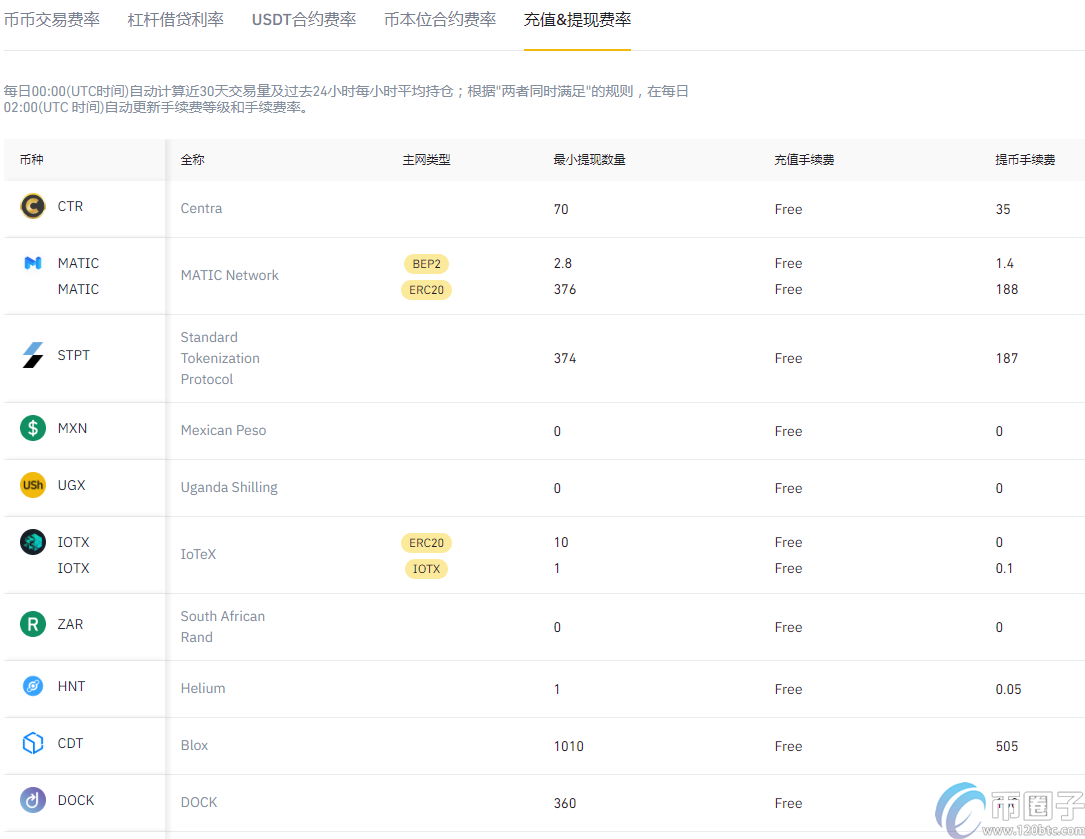Click the UGX ticker text
This screenshot has width=1085, height=839.
[71, 485]
